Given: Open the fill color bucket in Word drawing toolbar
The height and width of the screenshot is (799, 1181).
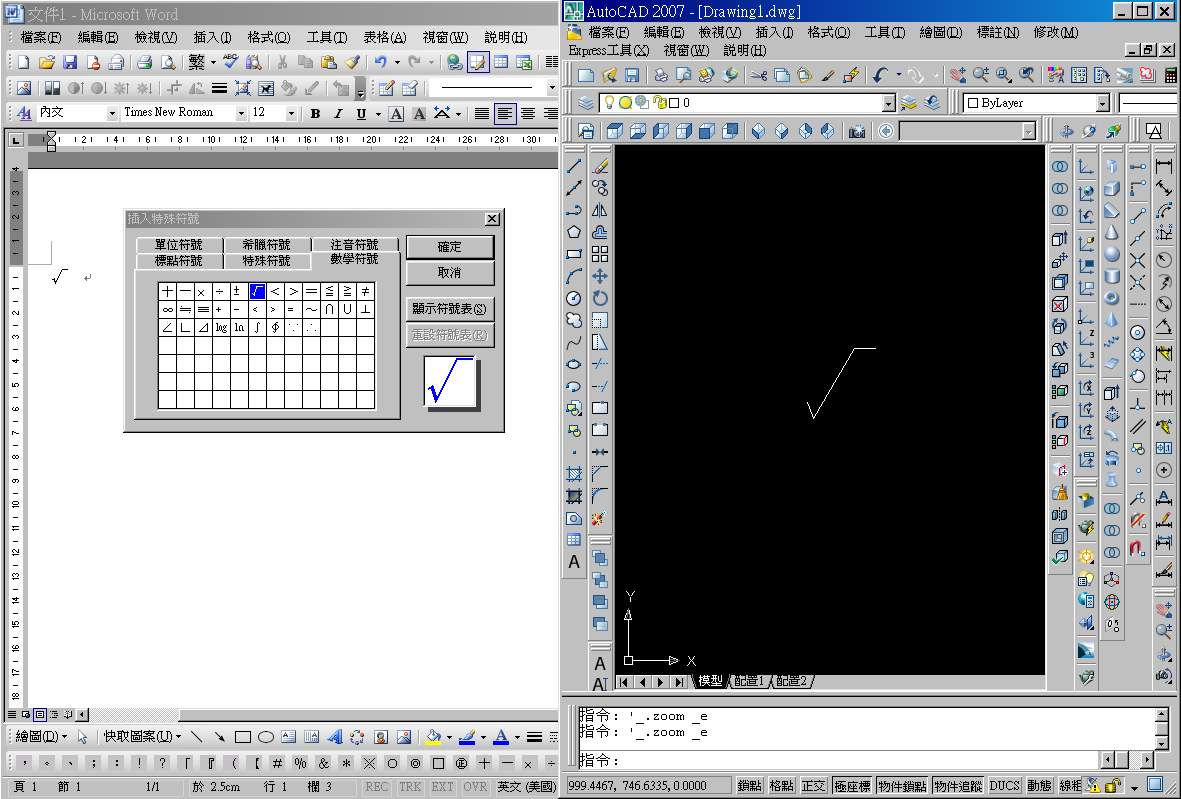Looking at the screenshot, I should pyautogui.click(x=433, y=737).
